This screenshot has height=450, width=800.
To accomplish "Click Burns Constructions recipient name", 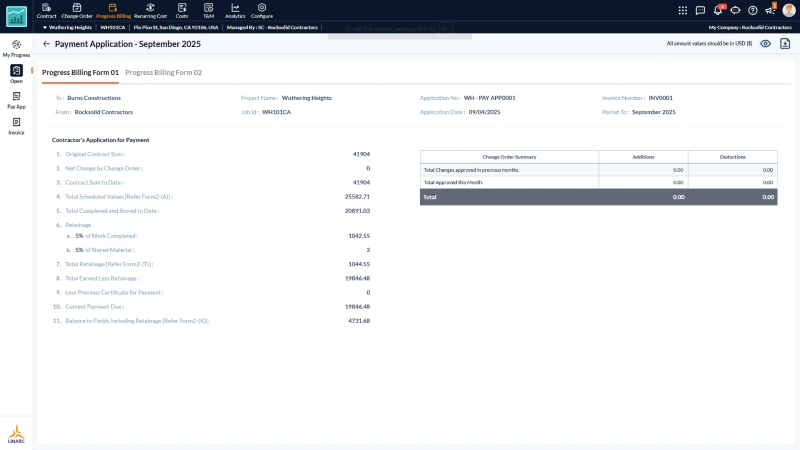I will pos(94,98).
